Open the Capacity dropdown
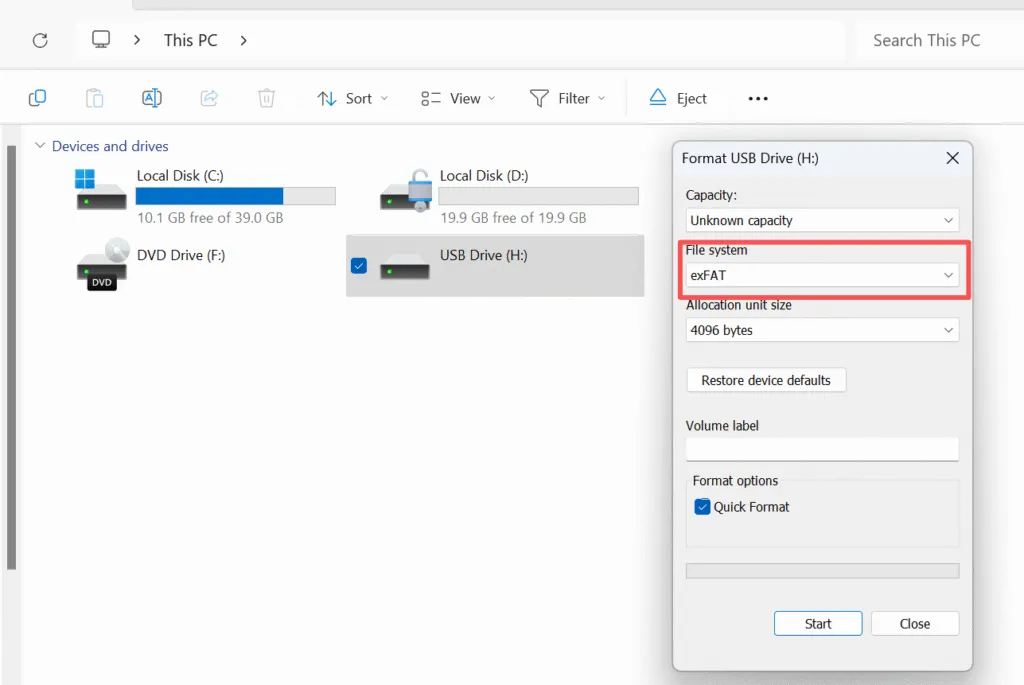Viewport: 1024px width, 685px height. pos(821,220)
